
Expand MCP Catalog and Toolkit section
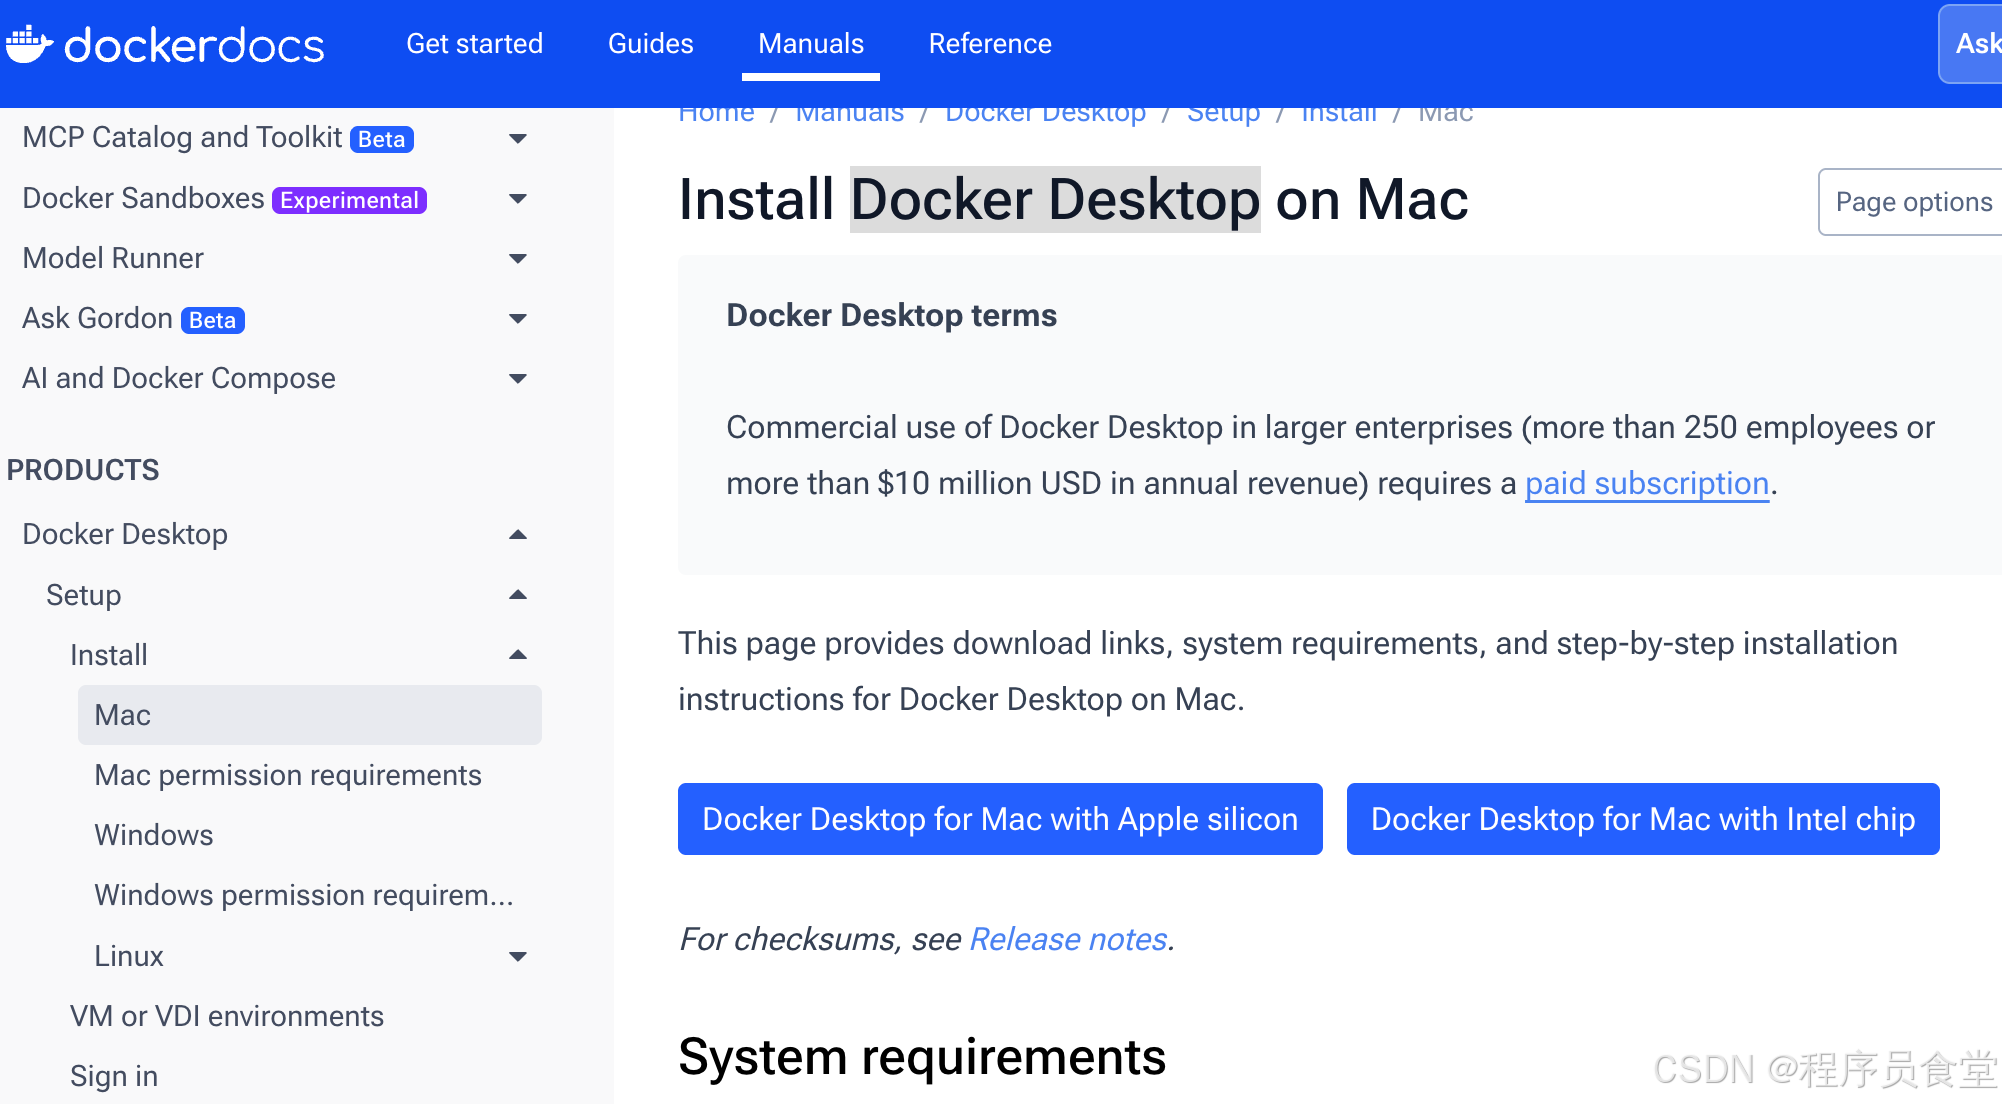[x=517, y=138]
